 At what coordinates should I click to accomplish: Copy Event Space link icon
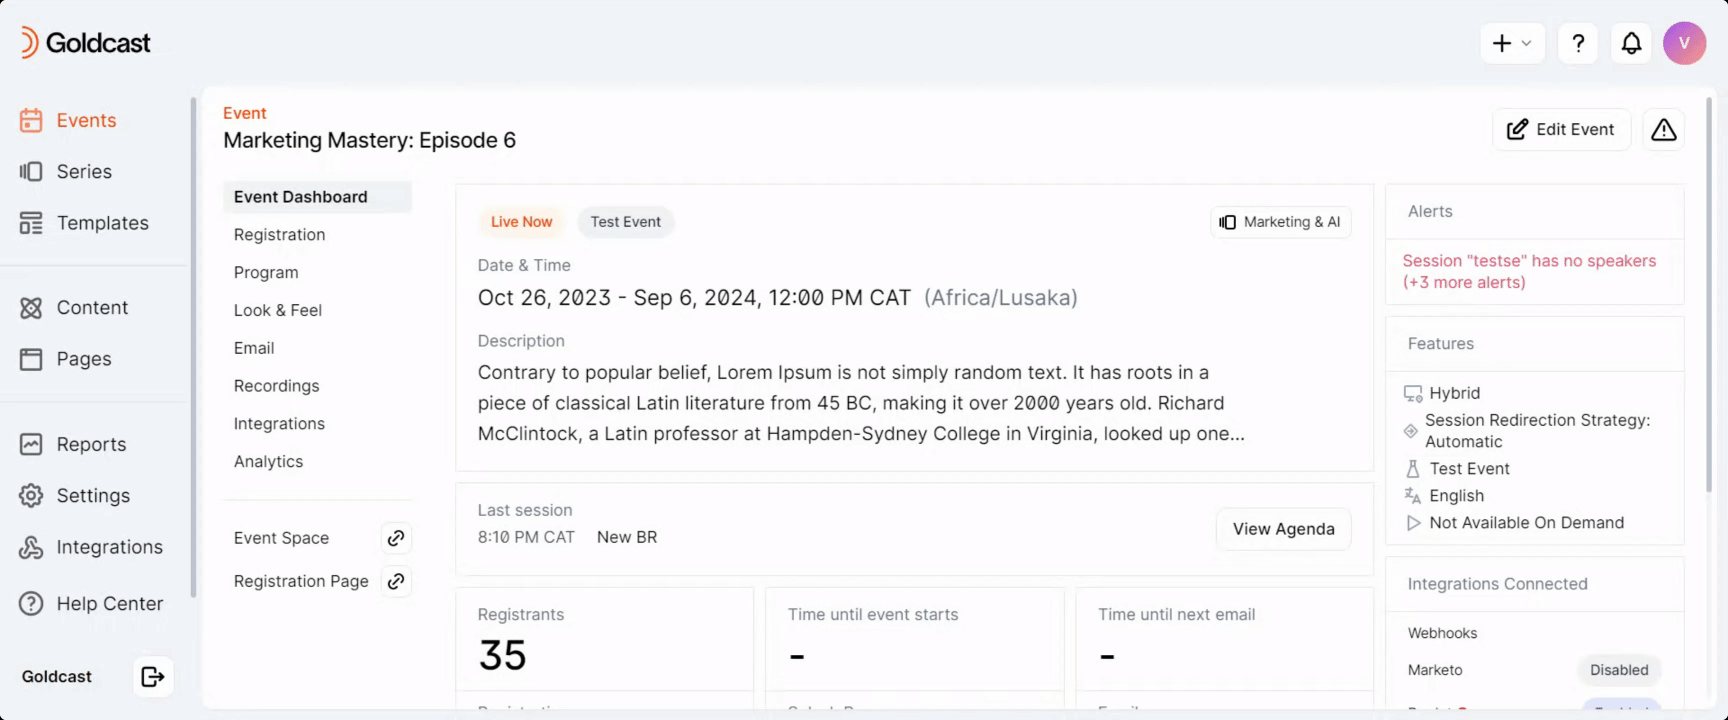[x=396, y=538]
